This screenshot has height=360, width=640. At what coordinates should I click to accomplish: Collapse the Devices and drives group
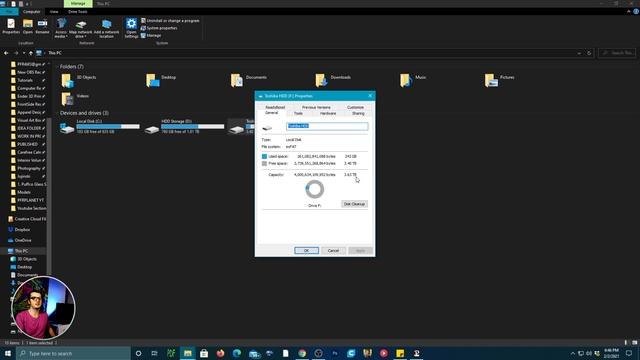[57, 113]
